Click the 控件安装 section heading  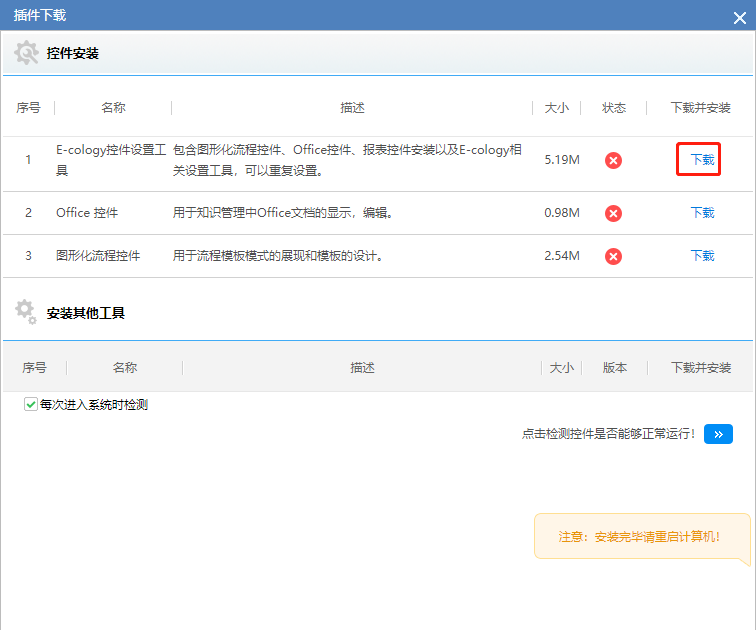[x=72, y=53]
